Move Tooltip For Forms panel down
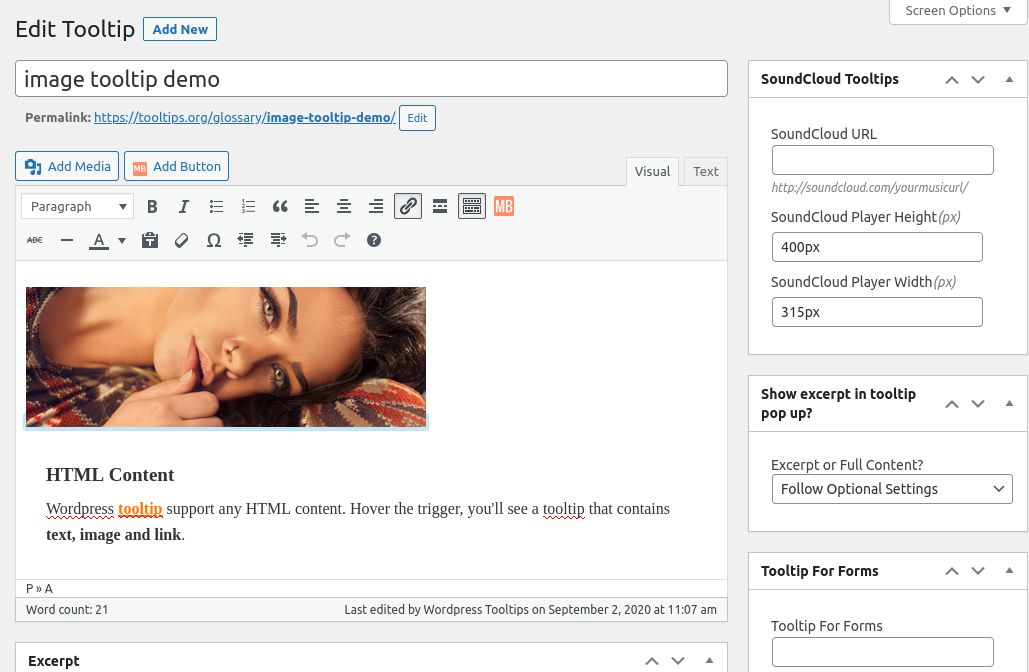Viewport: 1029px width, 672px height. tap(978, 571)
